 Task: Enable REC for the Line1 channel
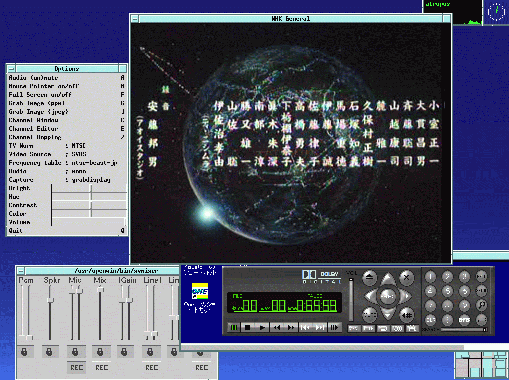[151, 367]
